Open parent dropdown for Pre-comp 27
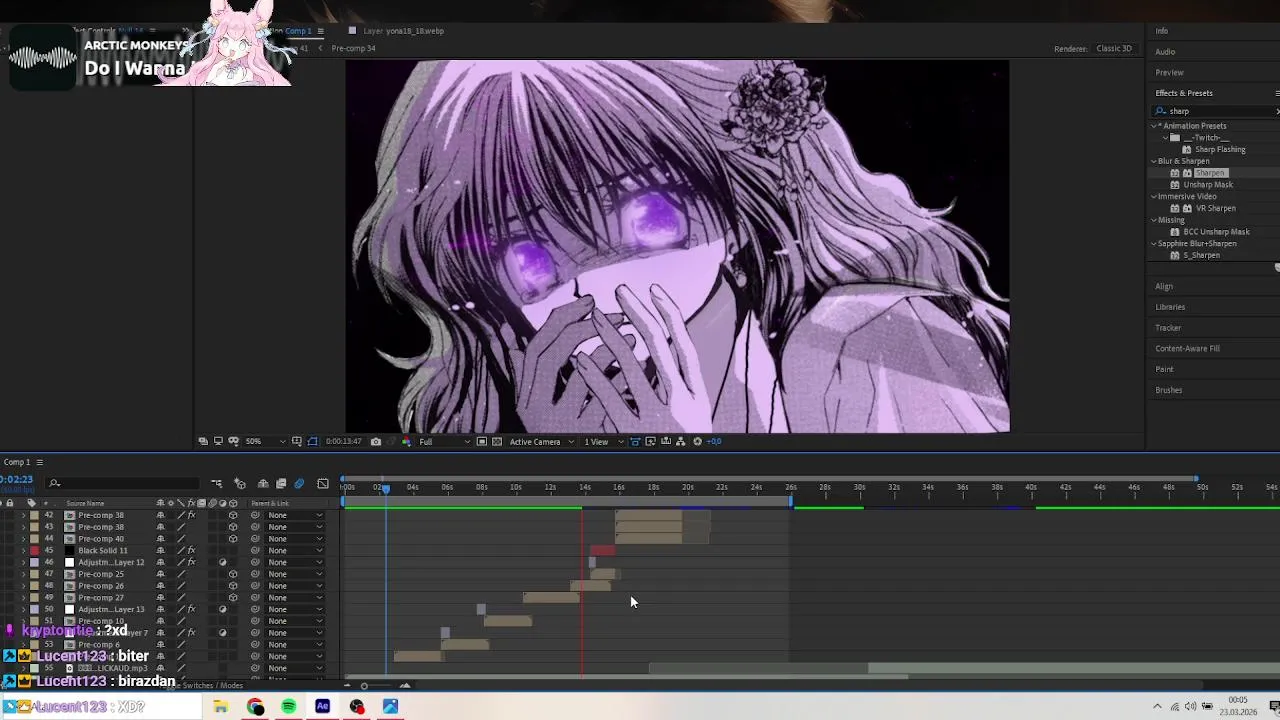Screen dimensions: 1280x720 [295, 597]
